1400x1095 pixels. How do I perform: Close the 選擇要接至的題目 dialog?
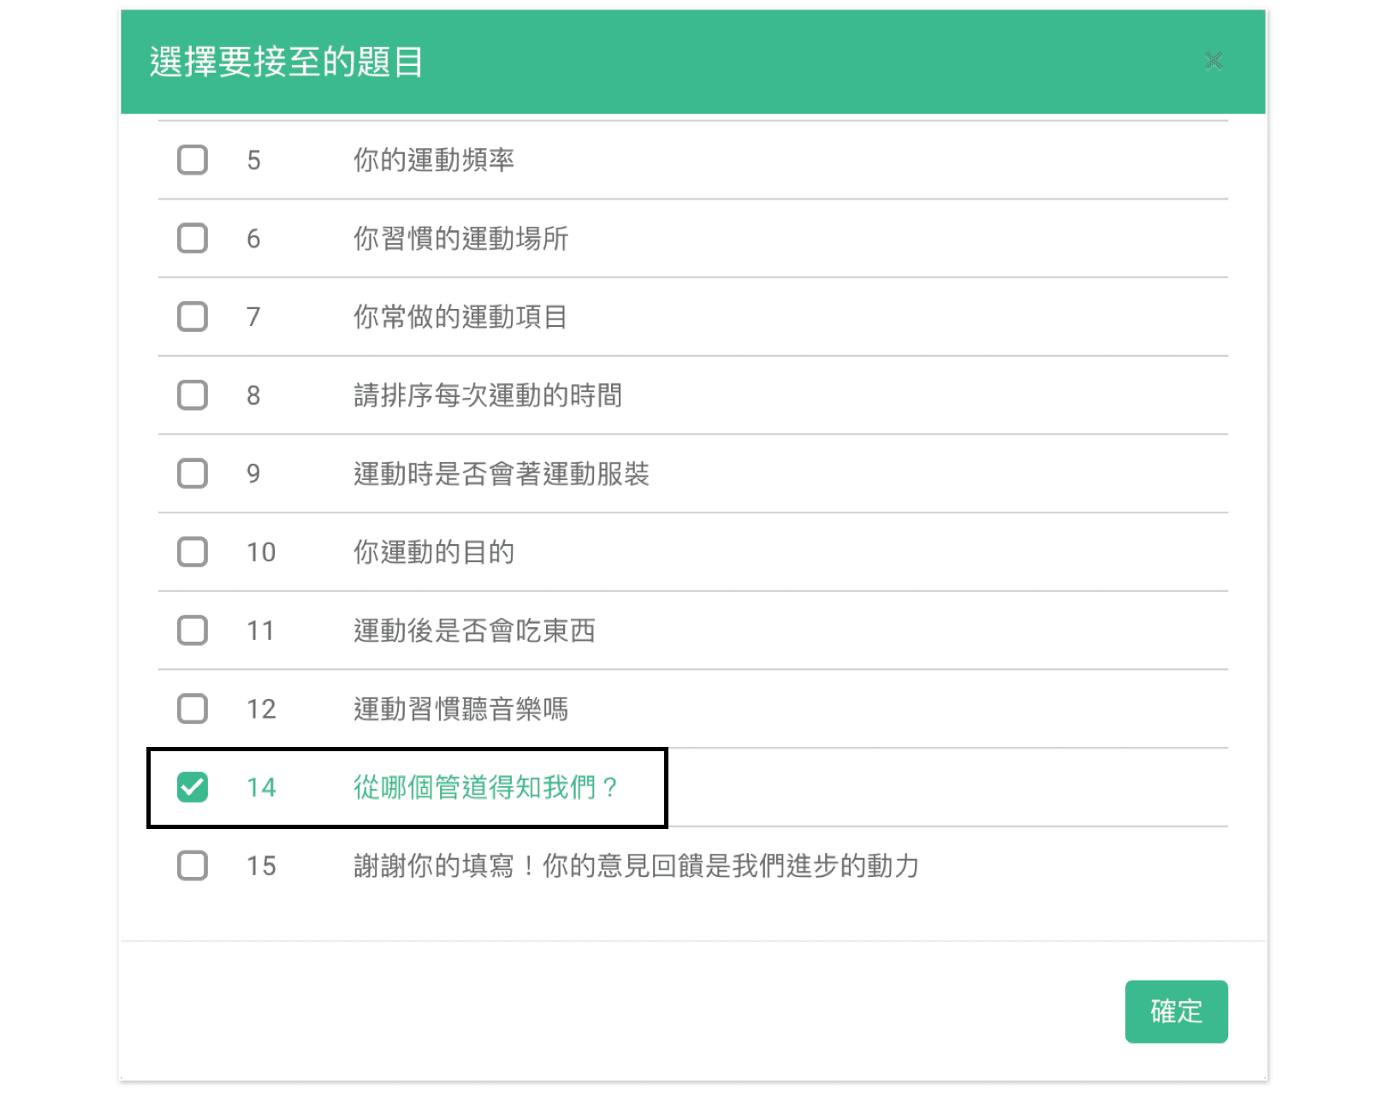click(x=1214, y=61)
